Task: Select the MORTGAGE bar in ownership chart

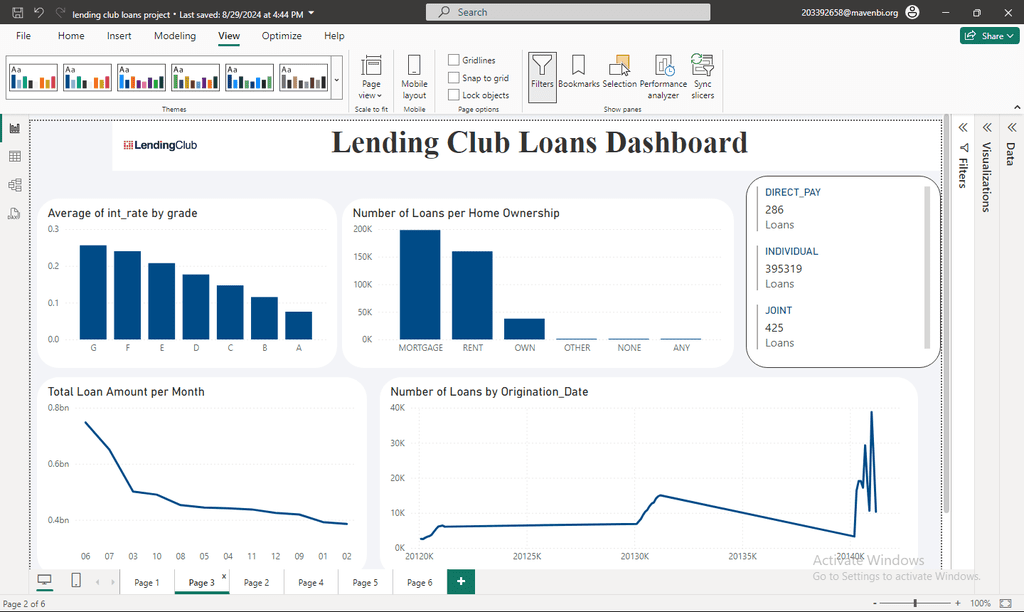Action: [420, 285]
